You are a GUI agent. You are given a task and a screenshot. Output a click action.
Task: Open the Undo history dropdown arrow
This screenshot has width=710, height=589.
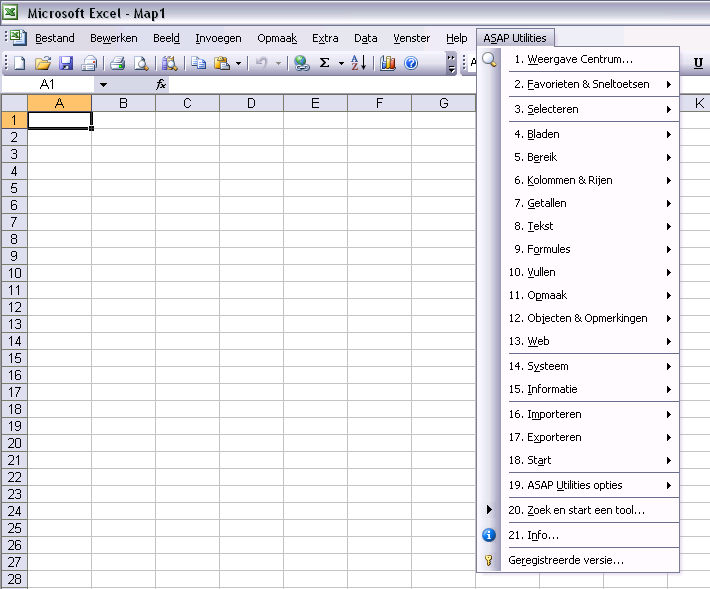(x=278, y=63)
